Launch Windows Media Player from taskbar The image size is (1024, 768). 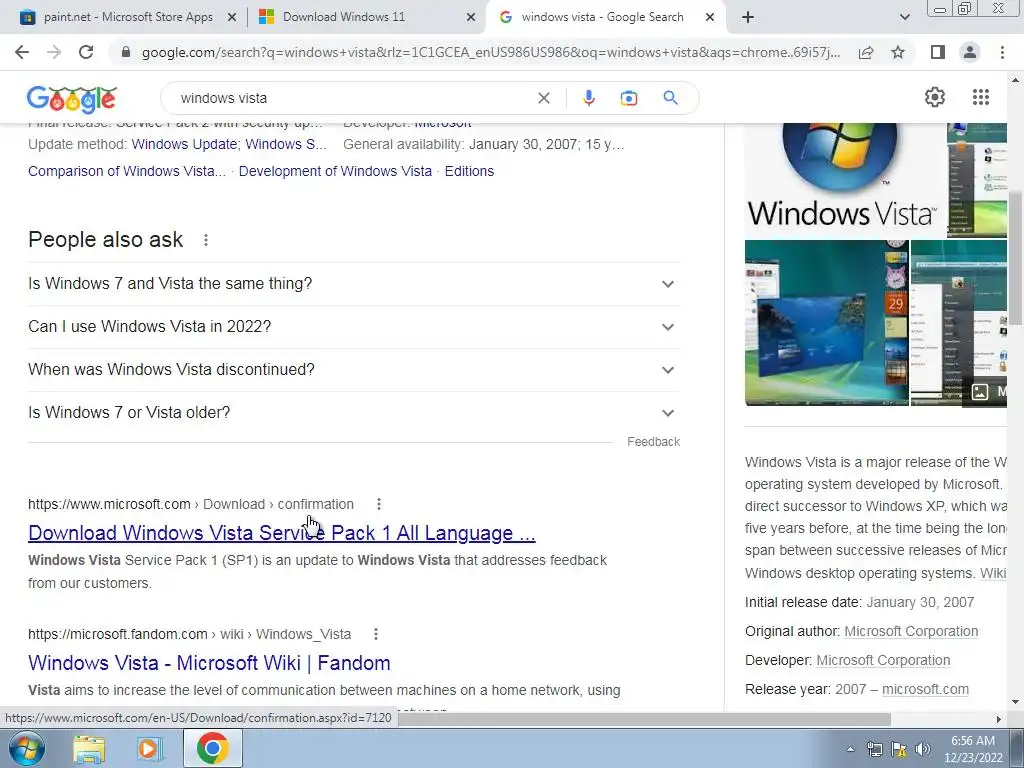tap(150, 748)
